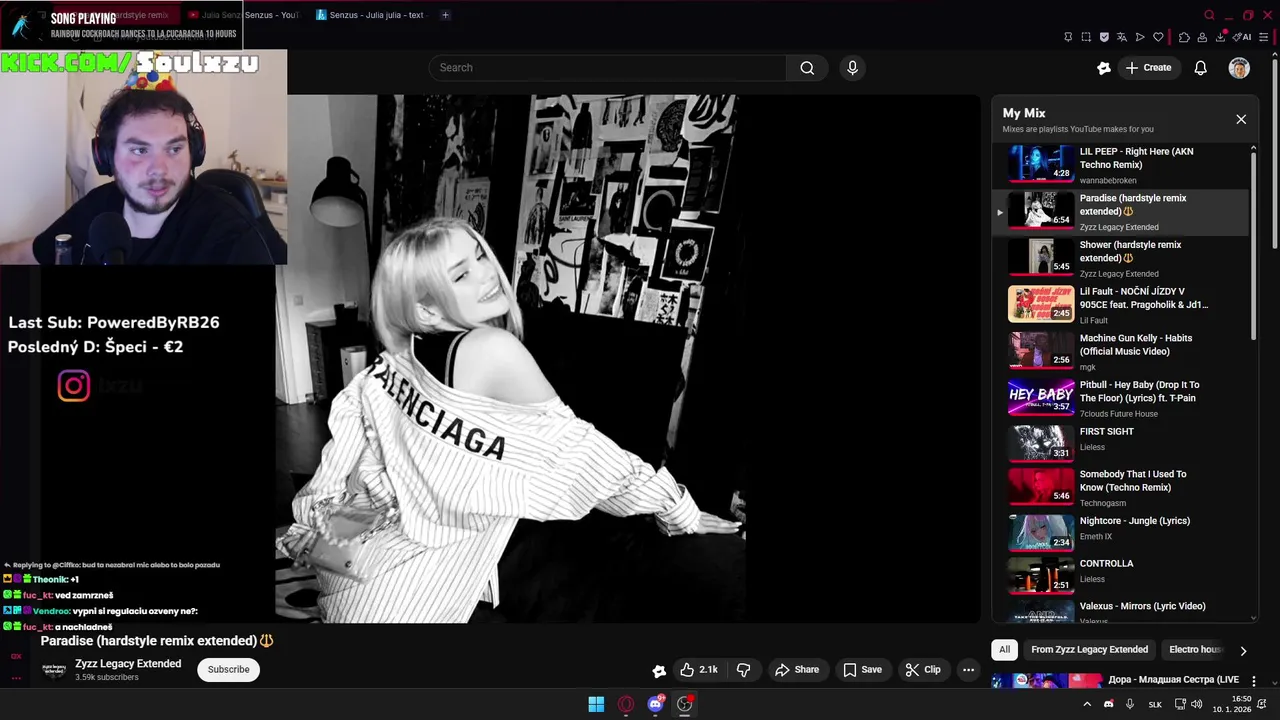This screenshot has width=1280, height=720.
Task: Click into the YouTube search field
Action: [608, 68]
